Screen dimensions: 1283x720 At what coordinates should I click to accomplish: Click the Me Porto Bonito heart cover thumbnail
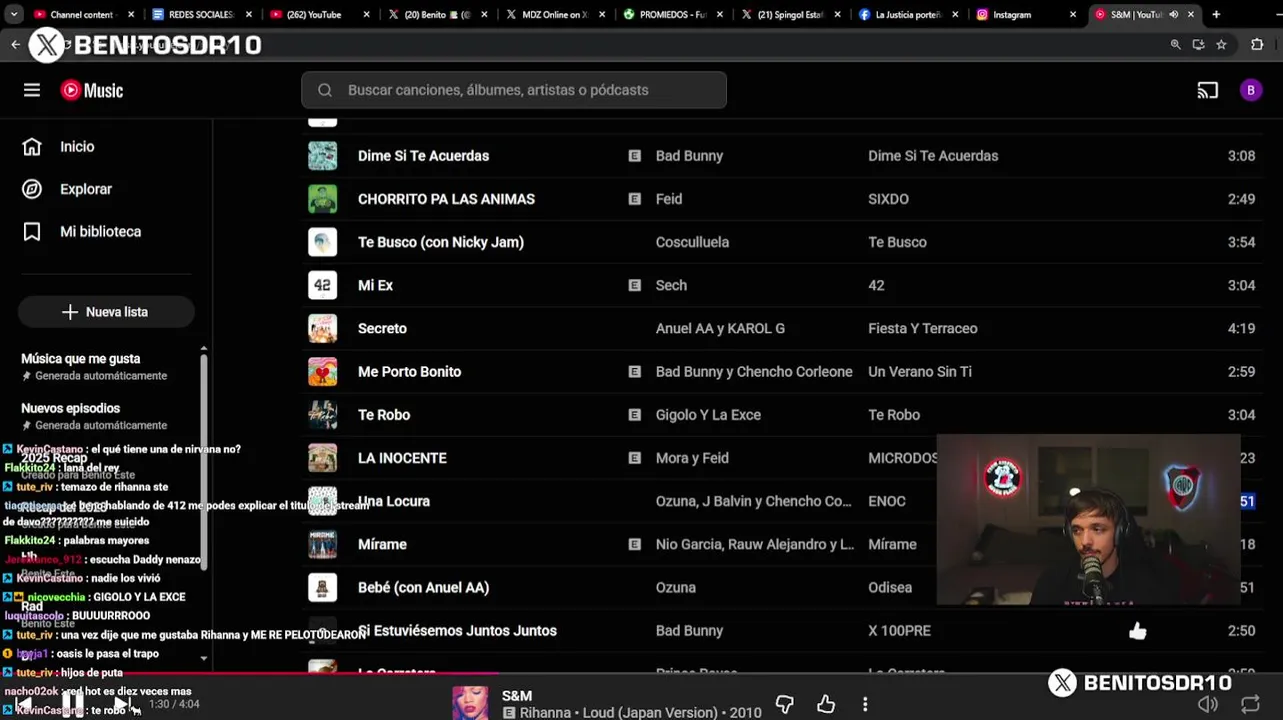(322, 371)
